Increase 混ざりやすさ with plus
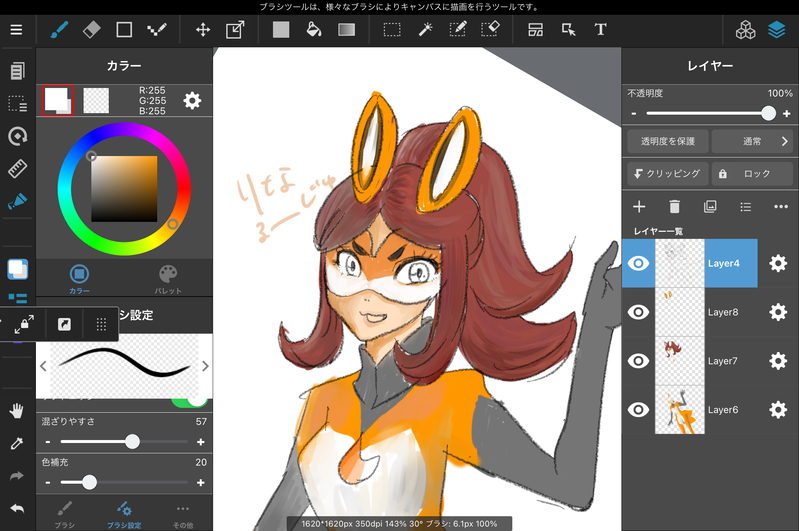The width and height of the screenshot is (799, 531). point(201,442)
